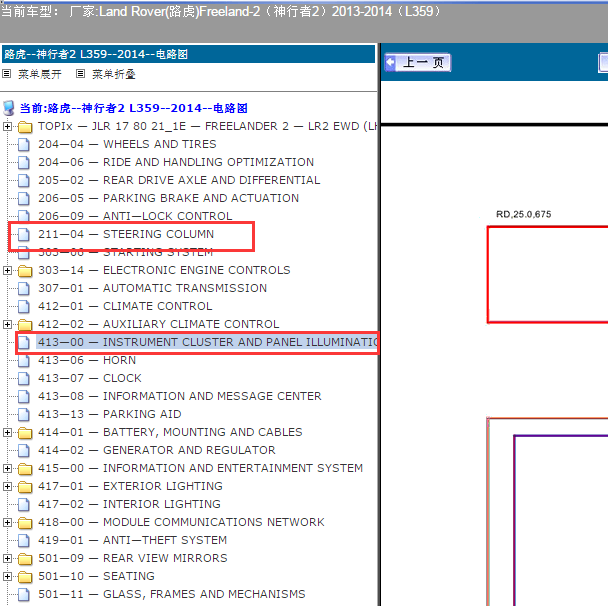Click folder icon of 501-10 SEATING

(x=25, y=577)
